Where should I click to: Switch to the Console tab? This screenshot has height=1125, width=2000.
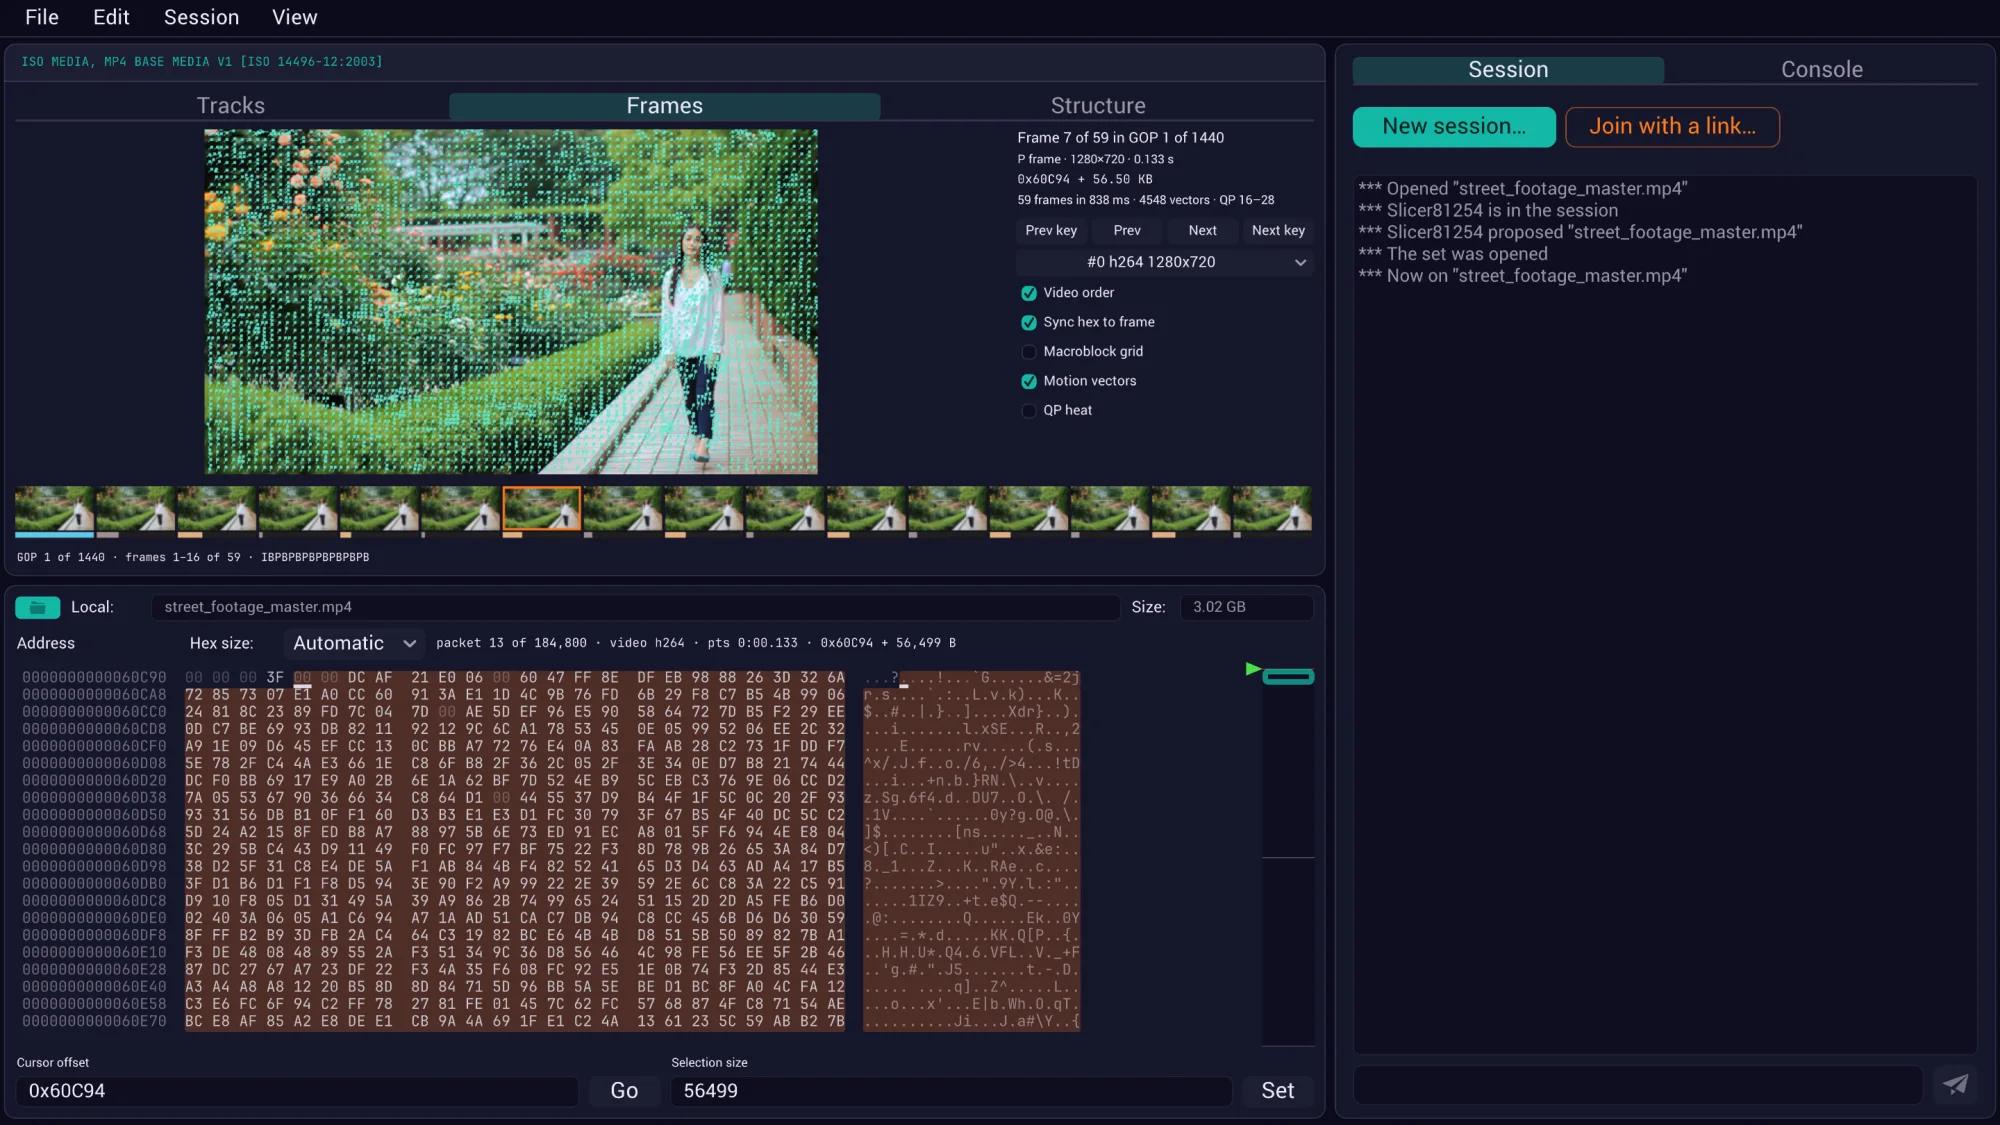pyautogui.click(x=1821, y=70)
